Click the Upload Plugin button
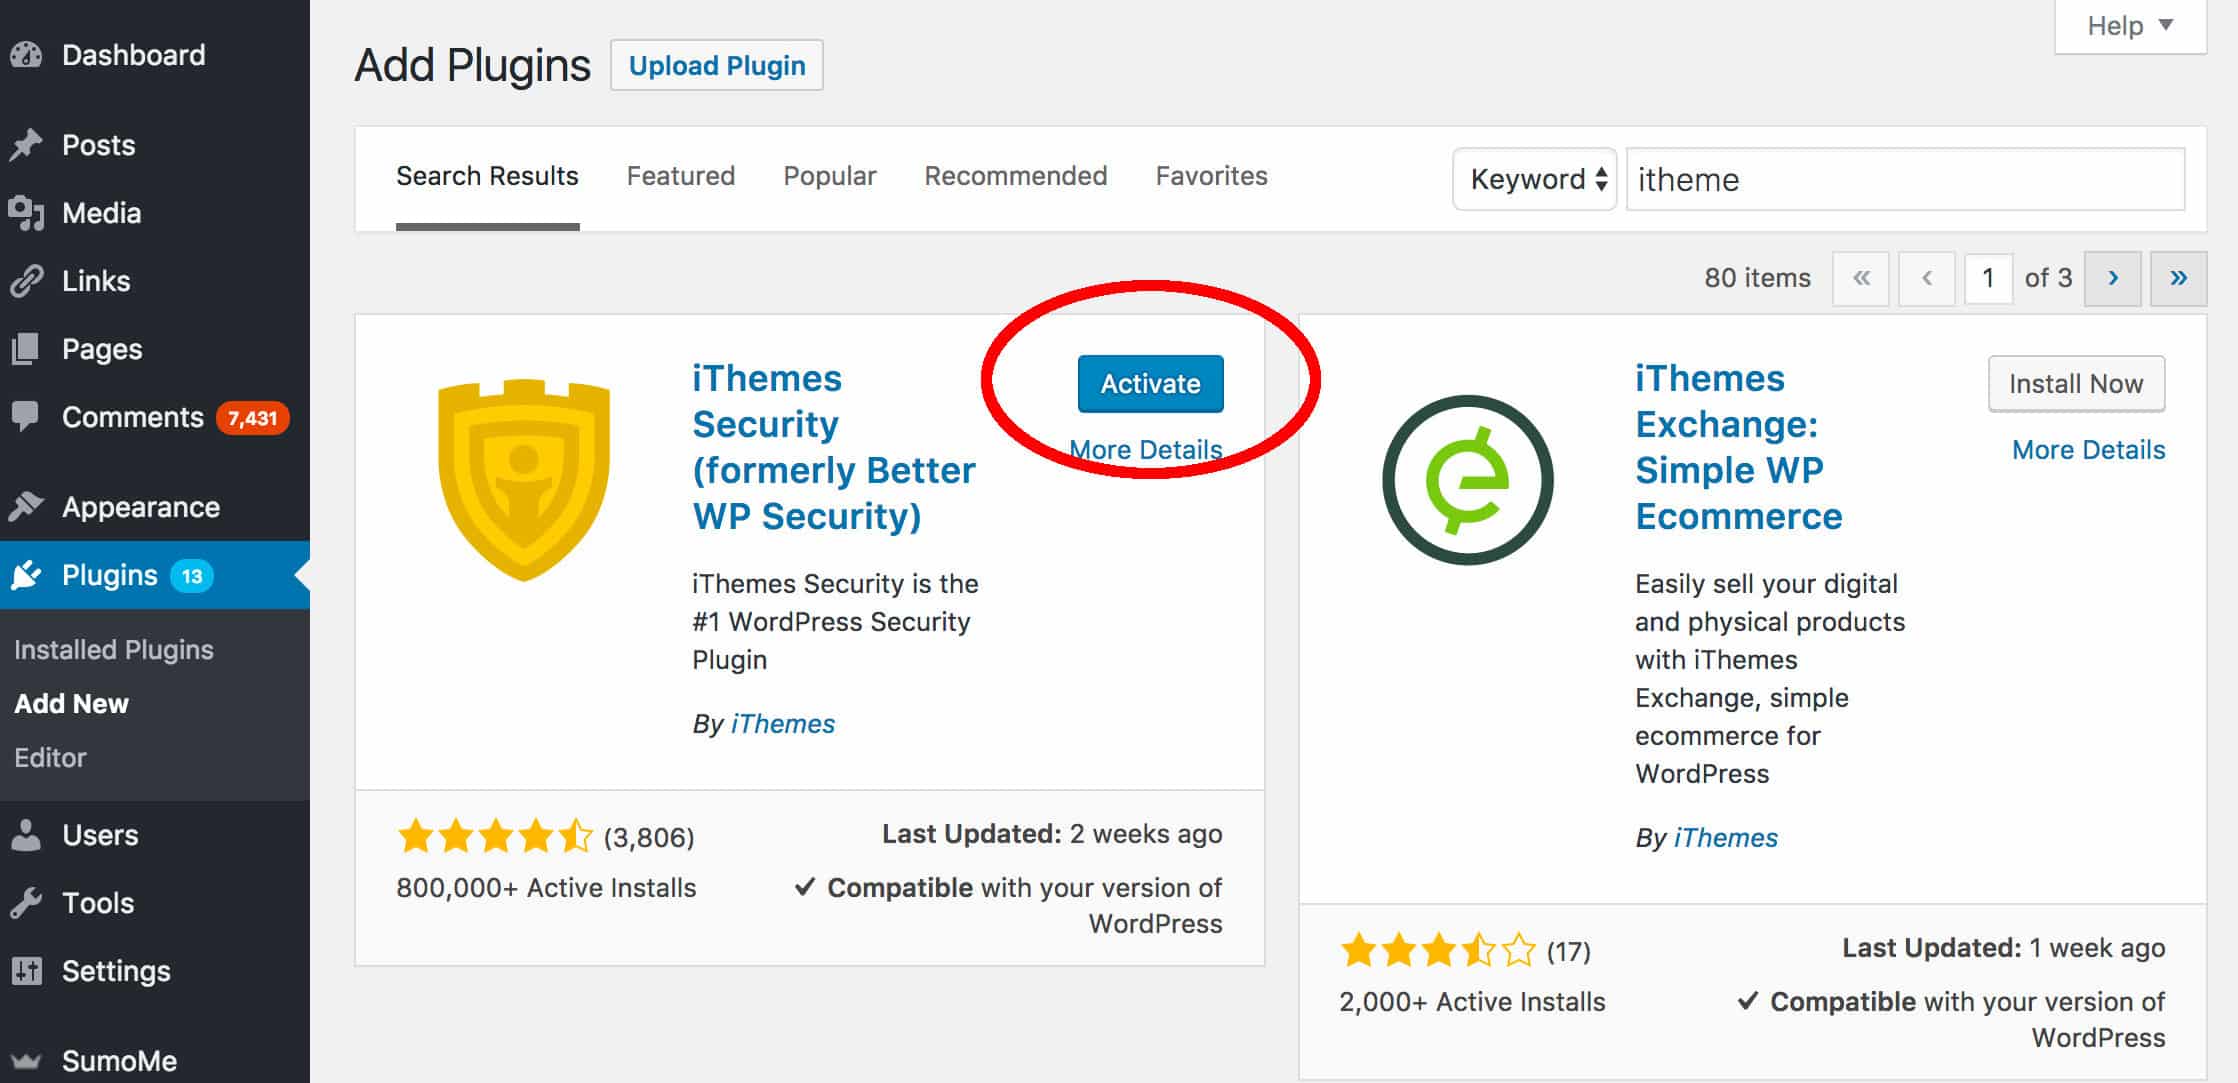Image resolution: width=2238 pixels, height=1083 pixels. (x=717, y=66)
